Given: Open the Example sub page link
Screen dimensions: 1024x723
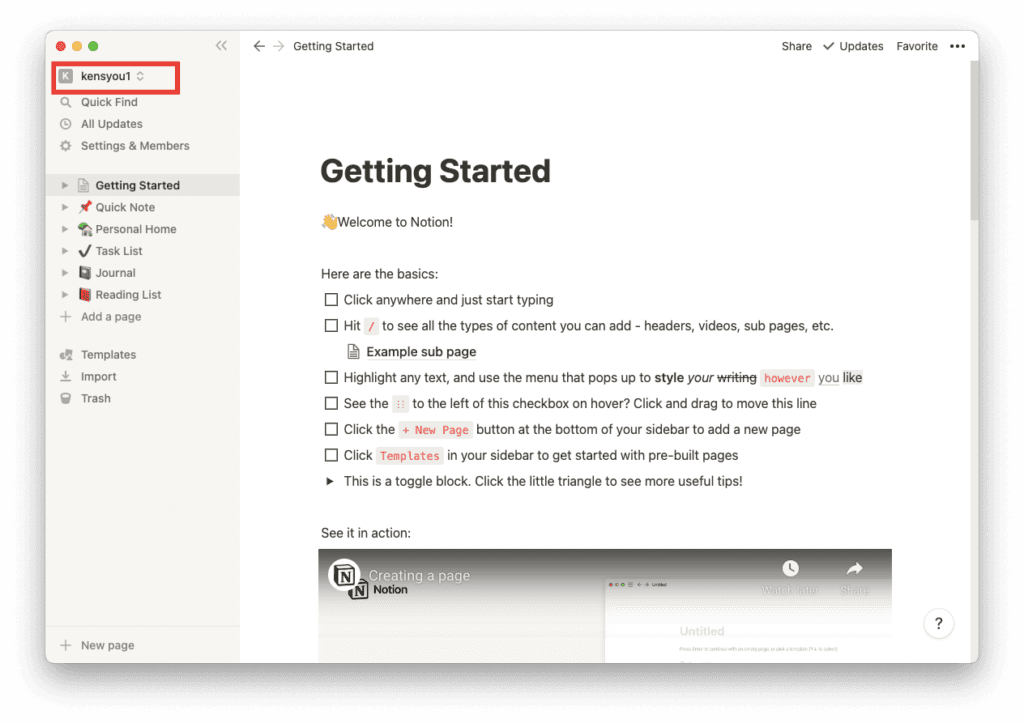Looking at the screenshot, I should point(420,352).
